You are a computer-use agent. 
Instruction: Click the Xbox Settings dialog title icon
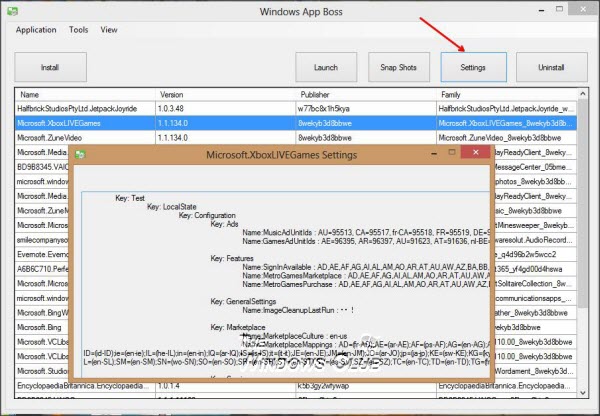tap(80, 155)
